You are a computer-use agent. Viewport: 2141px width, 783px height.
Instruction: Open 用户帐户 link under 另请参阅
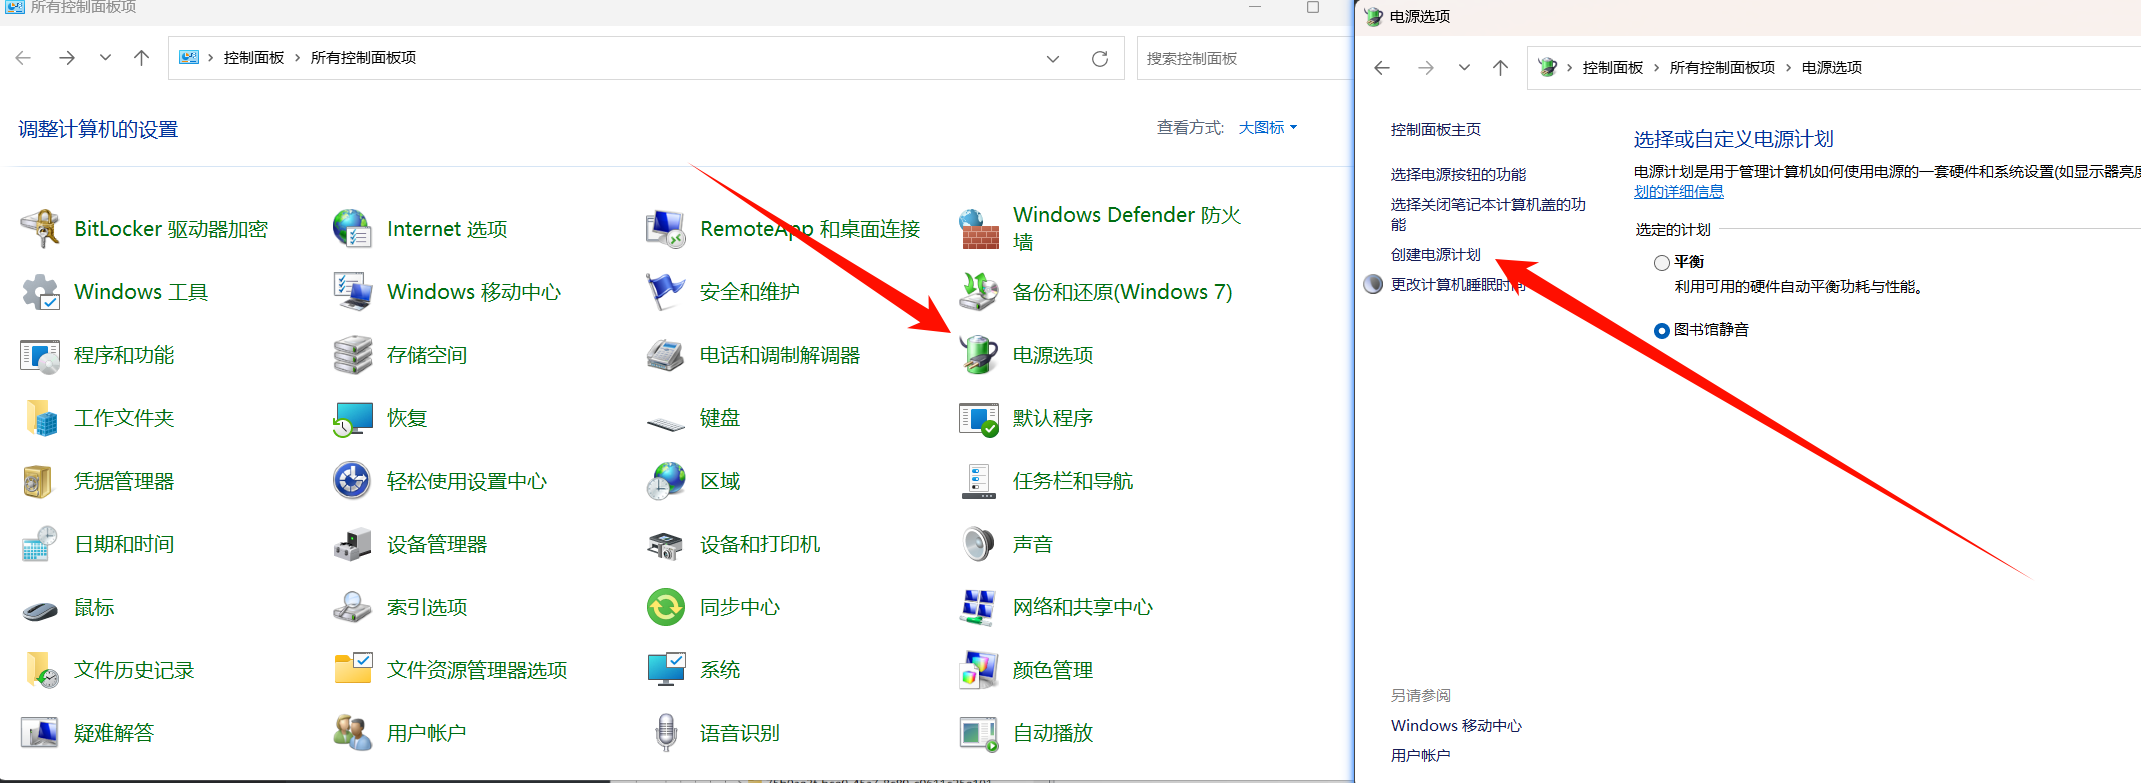tap(1420, 755)
